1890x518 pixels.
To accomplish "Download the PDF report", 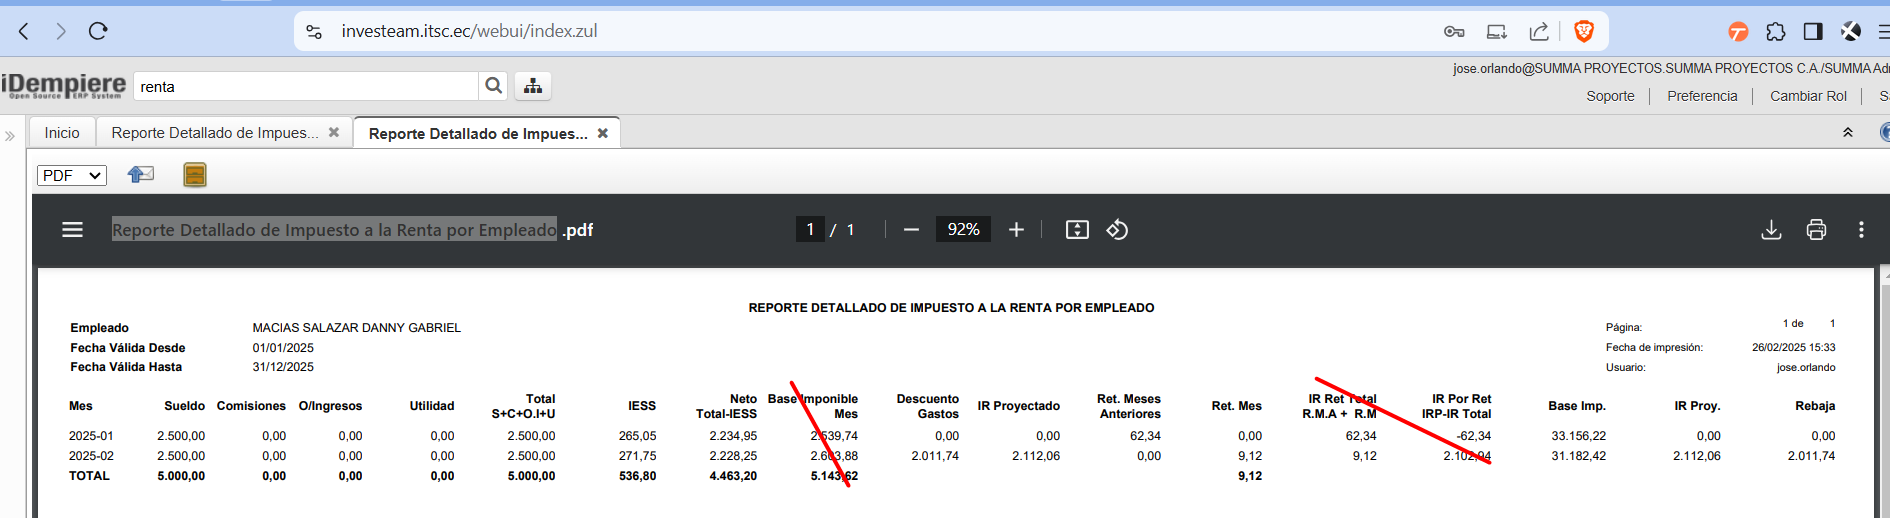I will click(1771, 230).
